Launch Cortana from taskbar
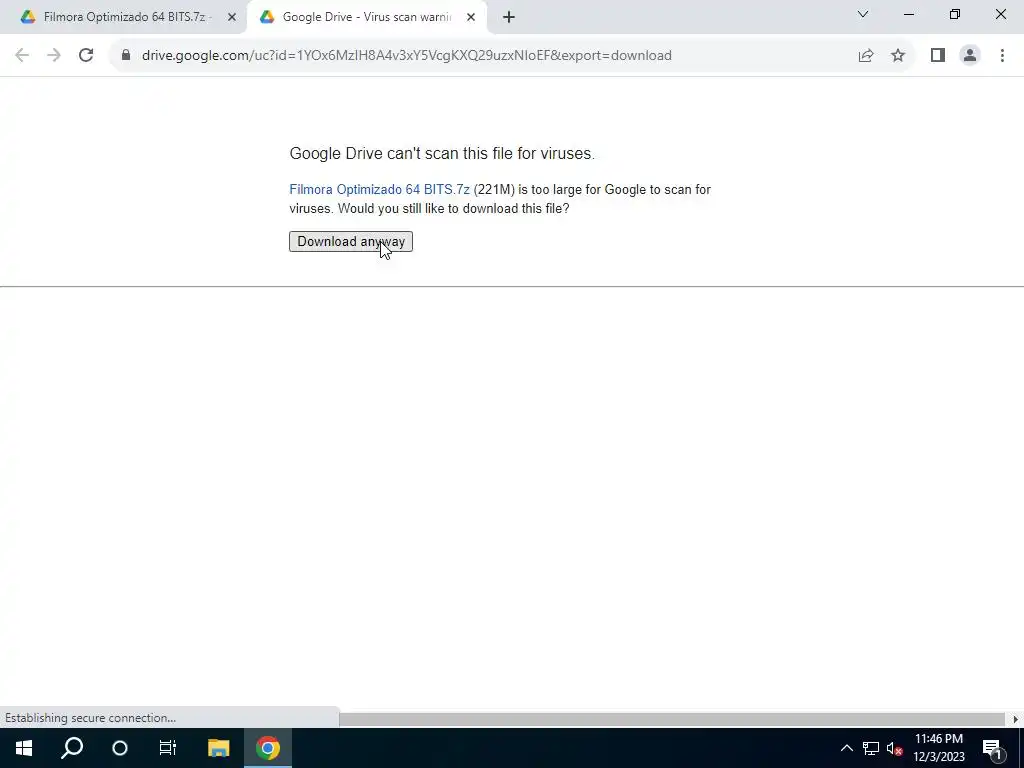Viewport: 1024px width, 768px height. pyautogui.click(x=120, y=748)
